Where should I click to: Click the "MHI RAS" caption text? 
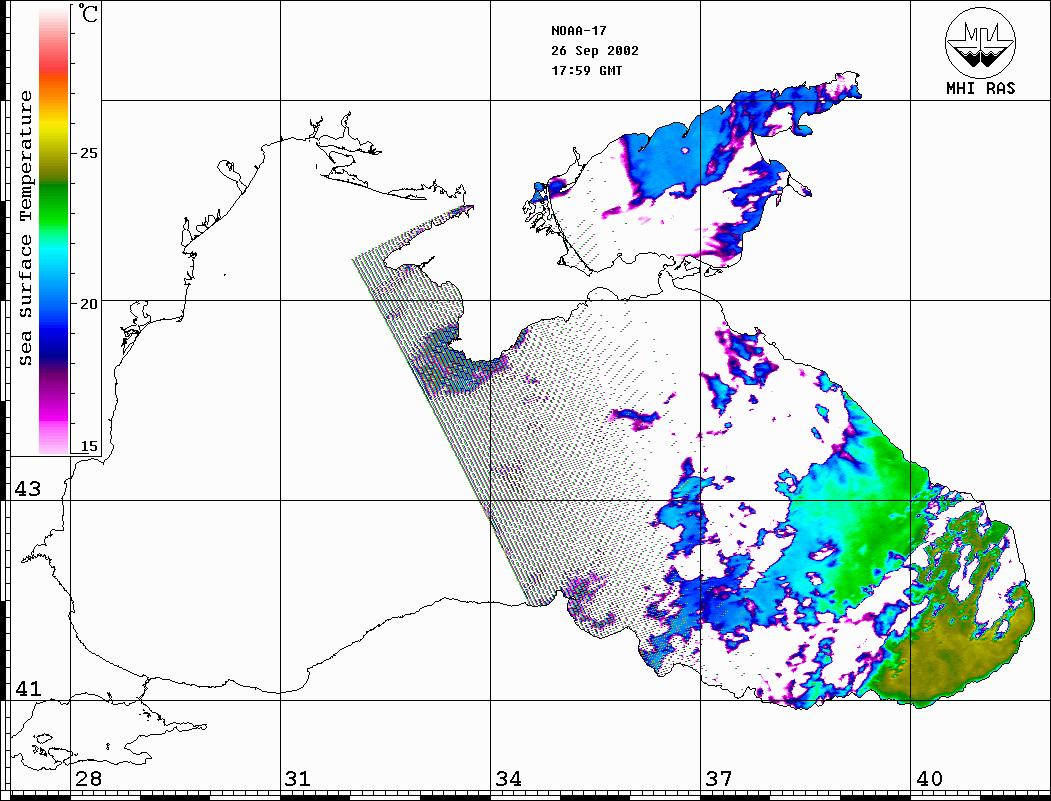[981, 88]
